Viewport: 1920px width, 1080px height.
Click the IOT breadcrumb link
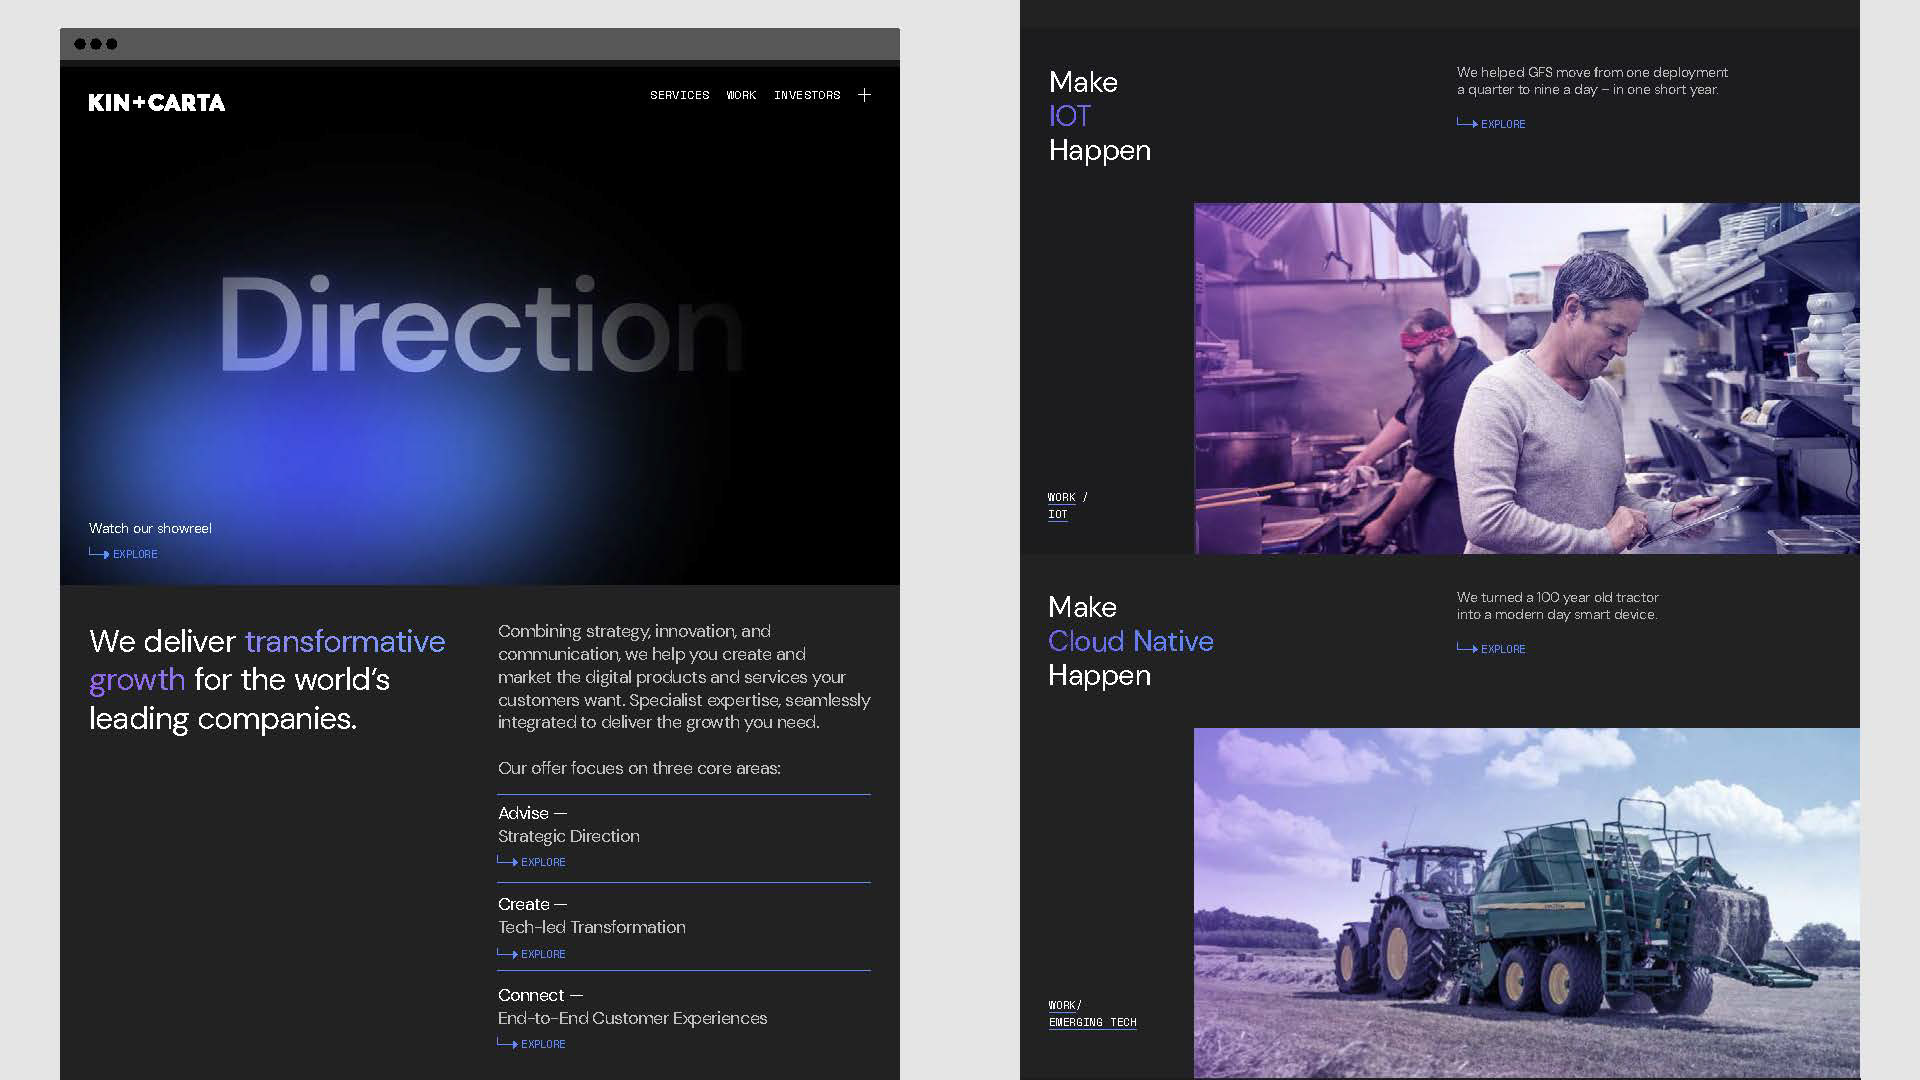click(x=1058, y=514)
